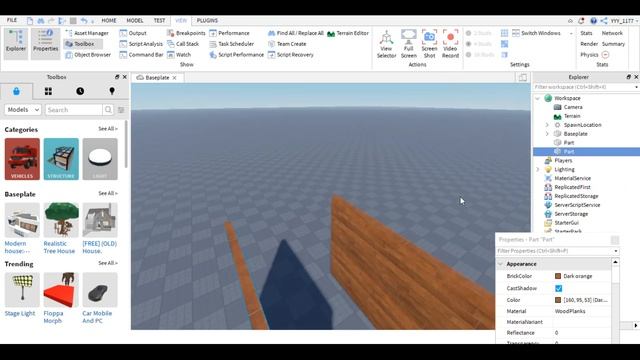
Task: Click See All for Categories
Action: click(x=108, y=129)
